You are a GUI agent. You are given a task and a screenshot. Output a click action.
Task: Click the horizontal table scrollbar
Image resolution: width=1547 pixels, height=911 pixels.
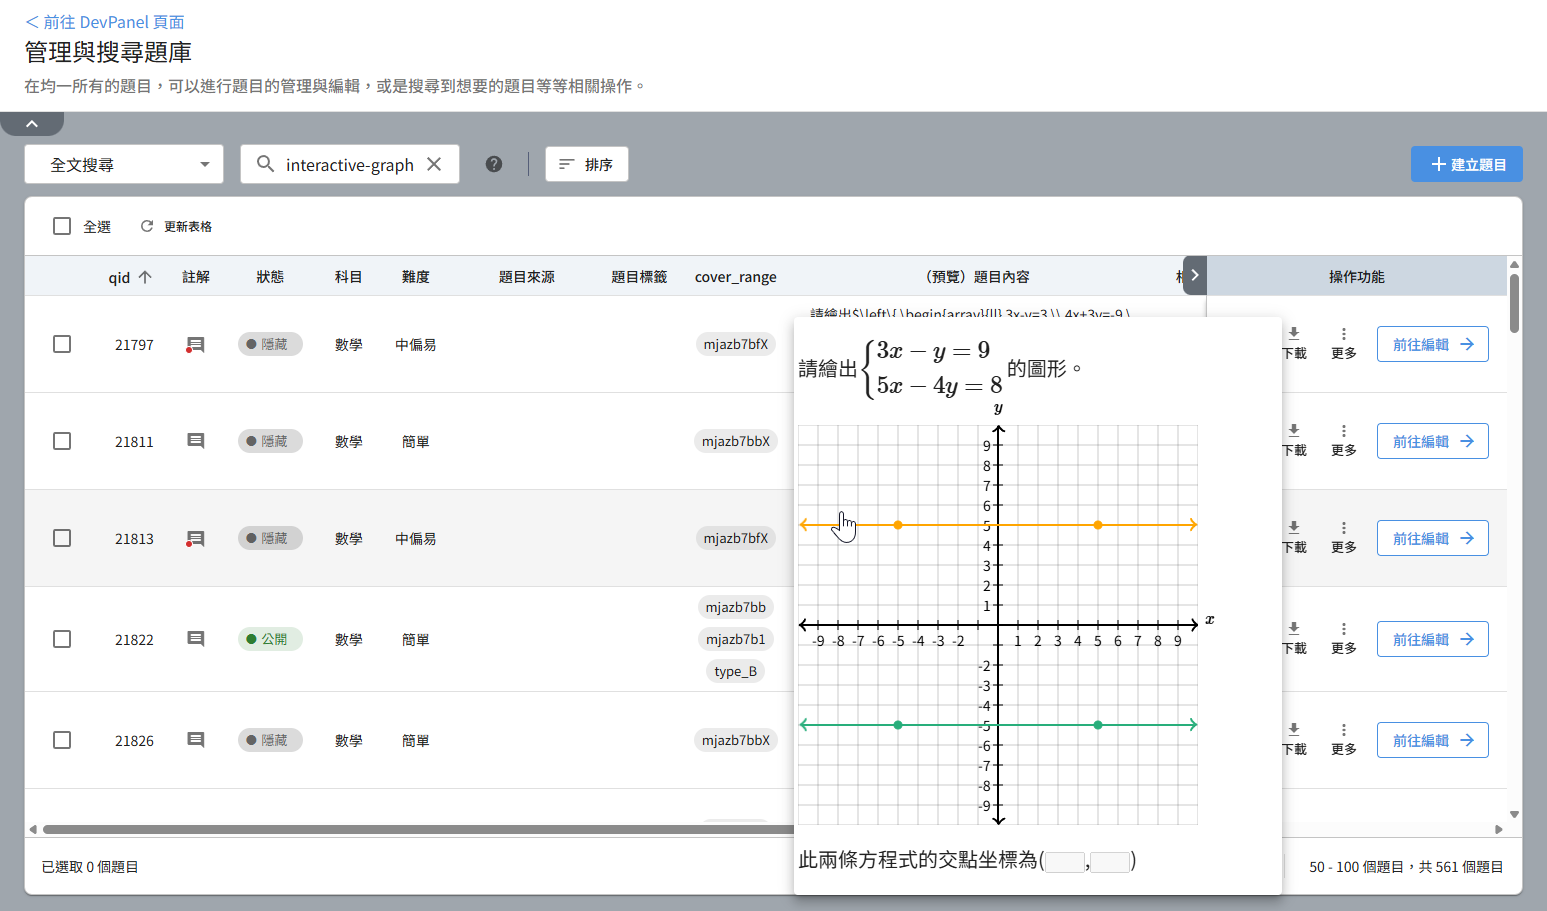tap(400, 829)
